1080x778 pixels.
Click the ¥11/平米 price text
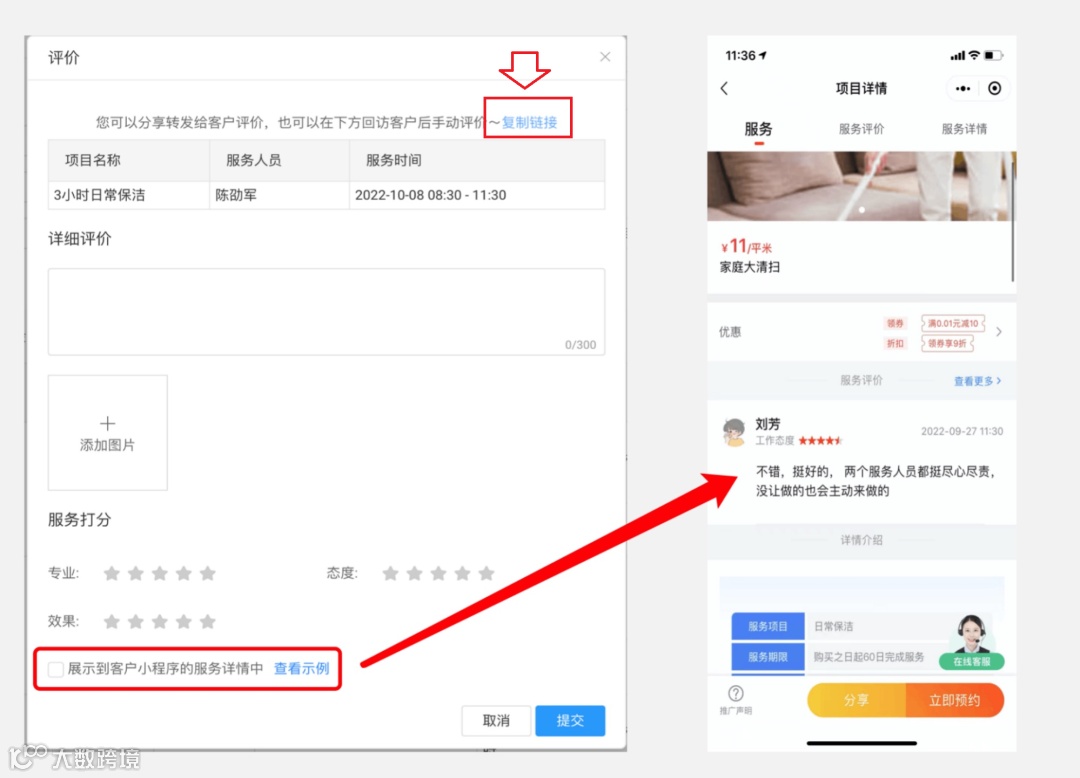746,246
